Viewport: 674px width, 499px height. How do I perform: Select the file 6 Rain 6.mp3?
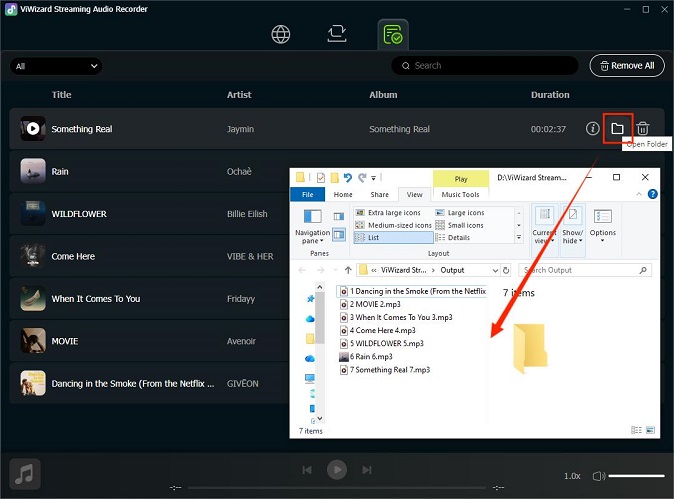pos(371,356)
